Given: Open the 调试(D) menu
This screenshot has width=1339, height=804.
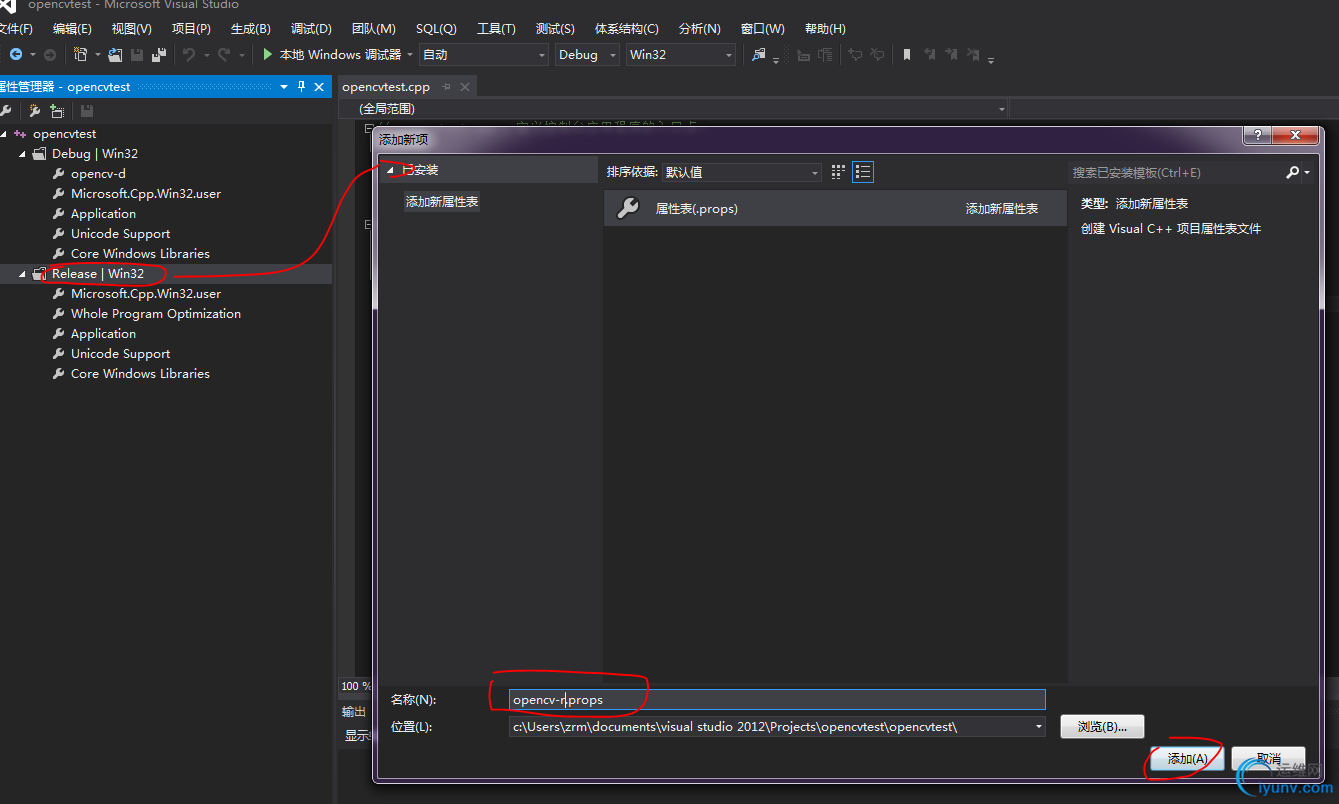Looking at the screenshot, I should coord(311,29).
